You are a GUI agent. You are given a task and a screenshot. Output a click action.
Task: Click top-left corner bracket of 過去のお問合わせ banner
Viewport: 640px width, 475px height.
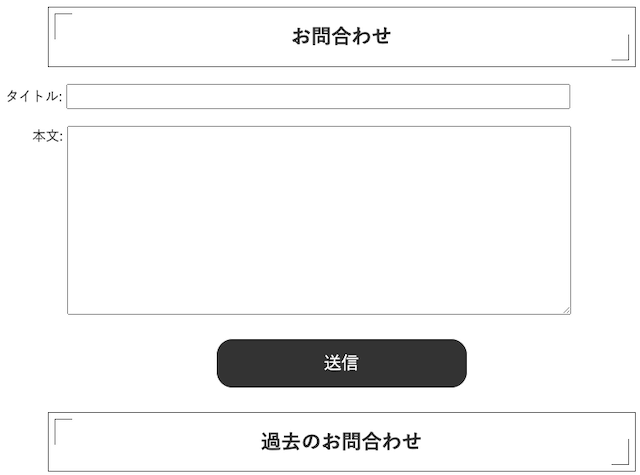[x=63, y=431]
